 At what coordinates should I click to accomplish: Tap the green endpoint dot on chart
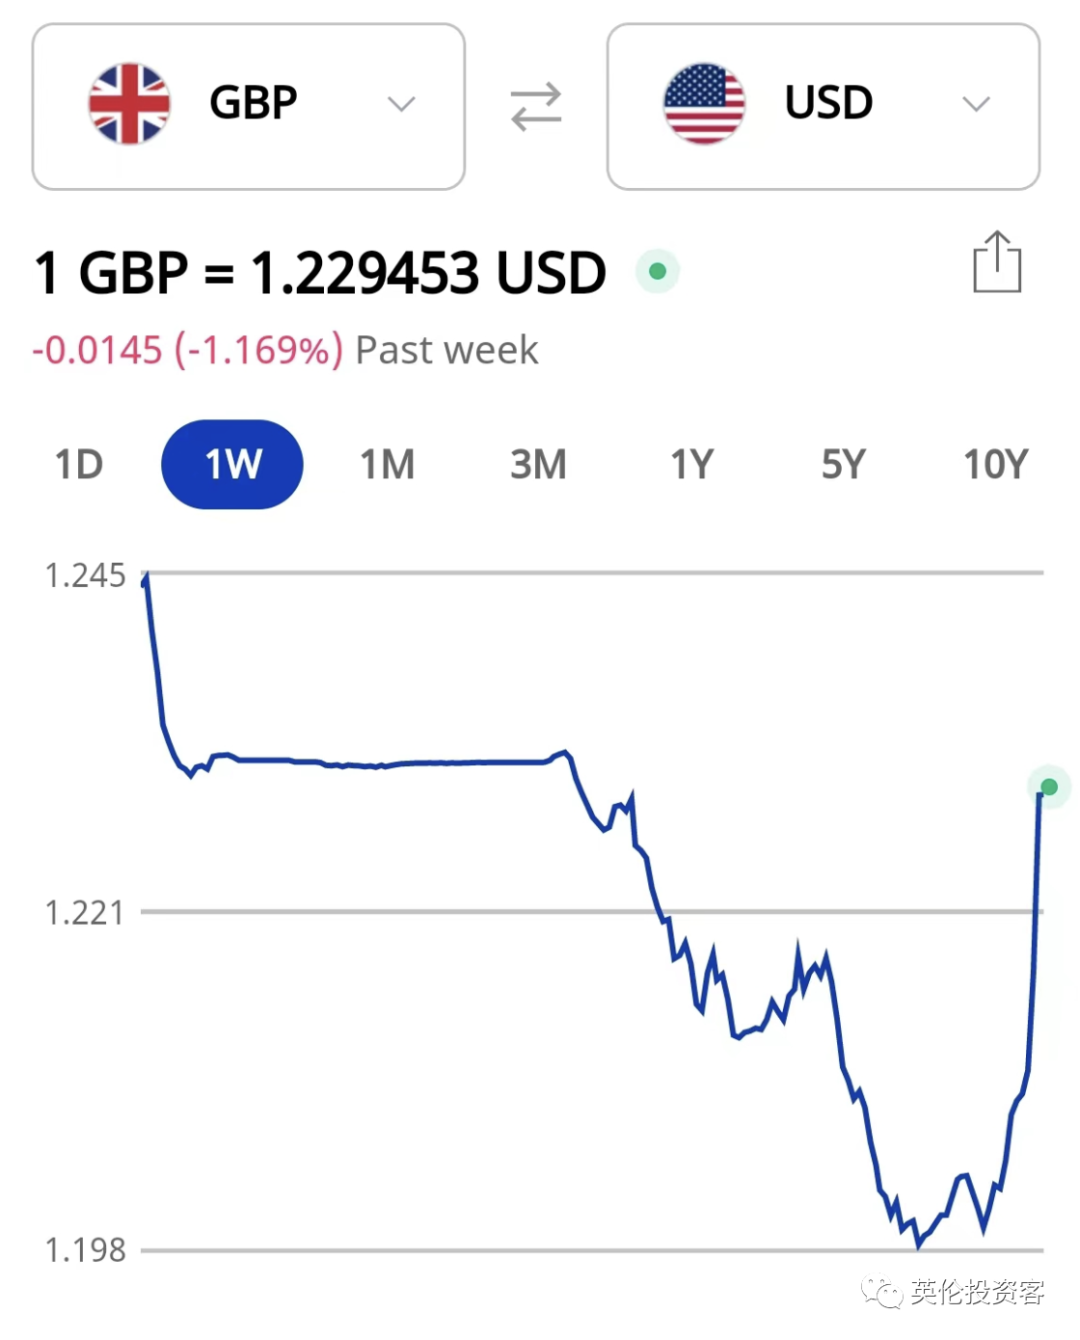click(1049, 787)
